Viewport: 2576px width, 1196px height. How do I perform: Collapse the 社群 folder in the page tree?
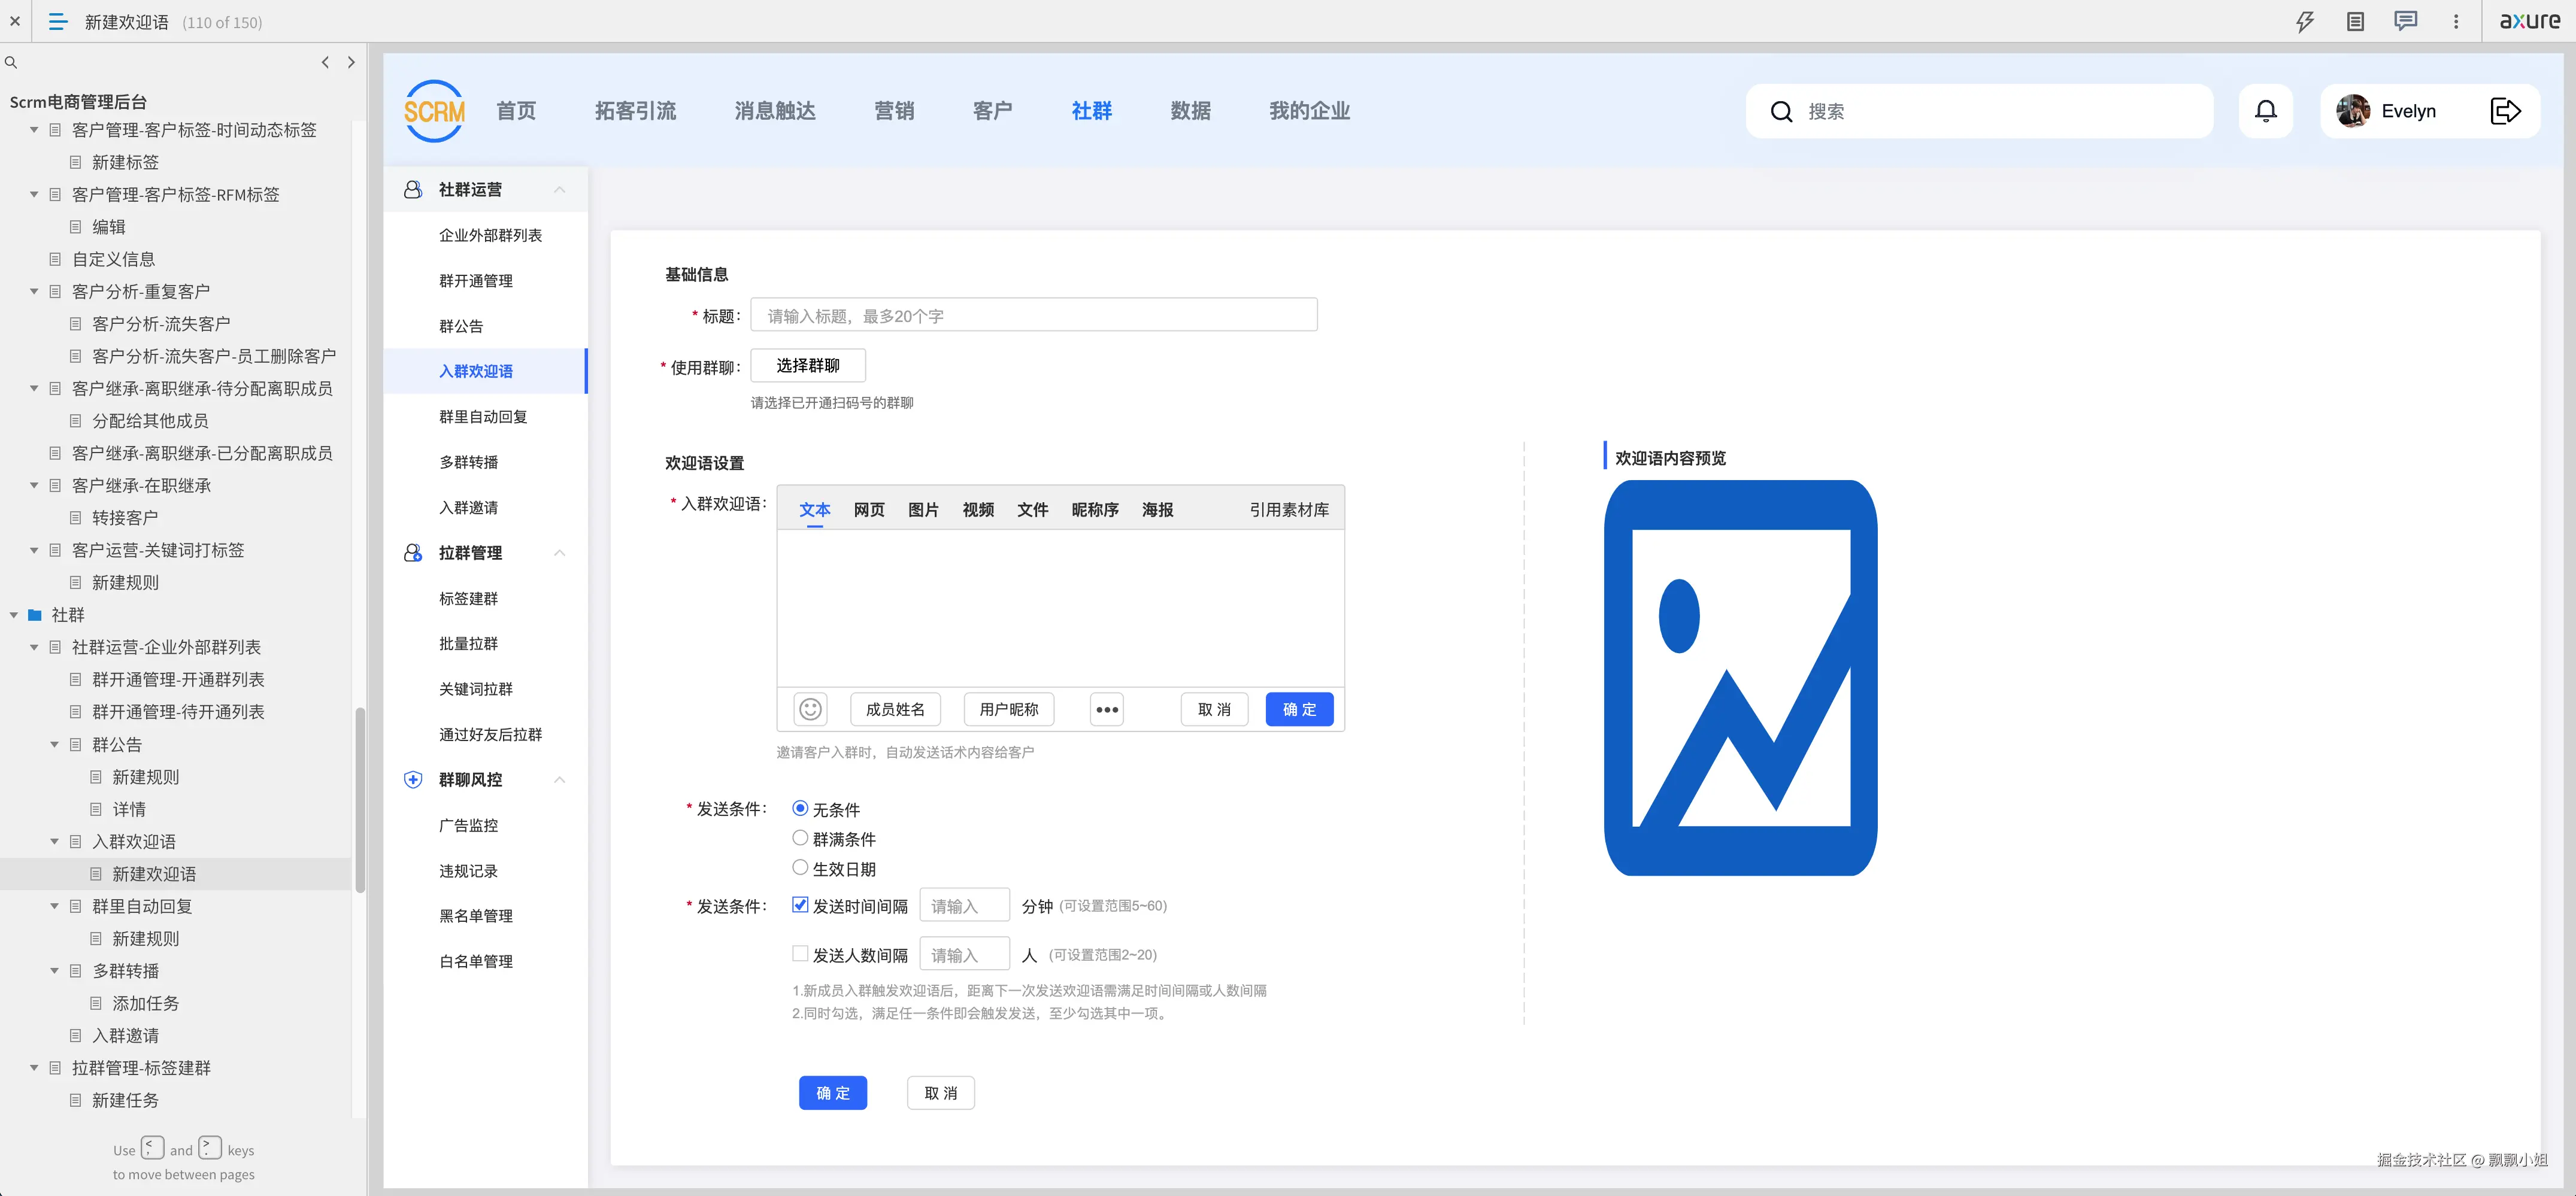14,615
